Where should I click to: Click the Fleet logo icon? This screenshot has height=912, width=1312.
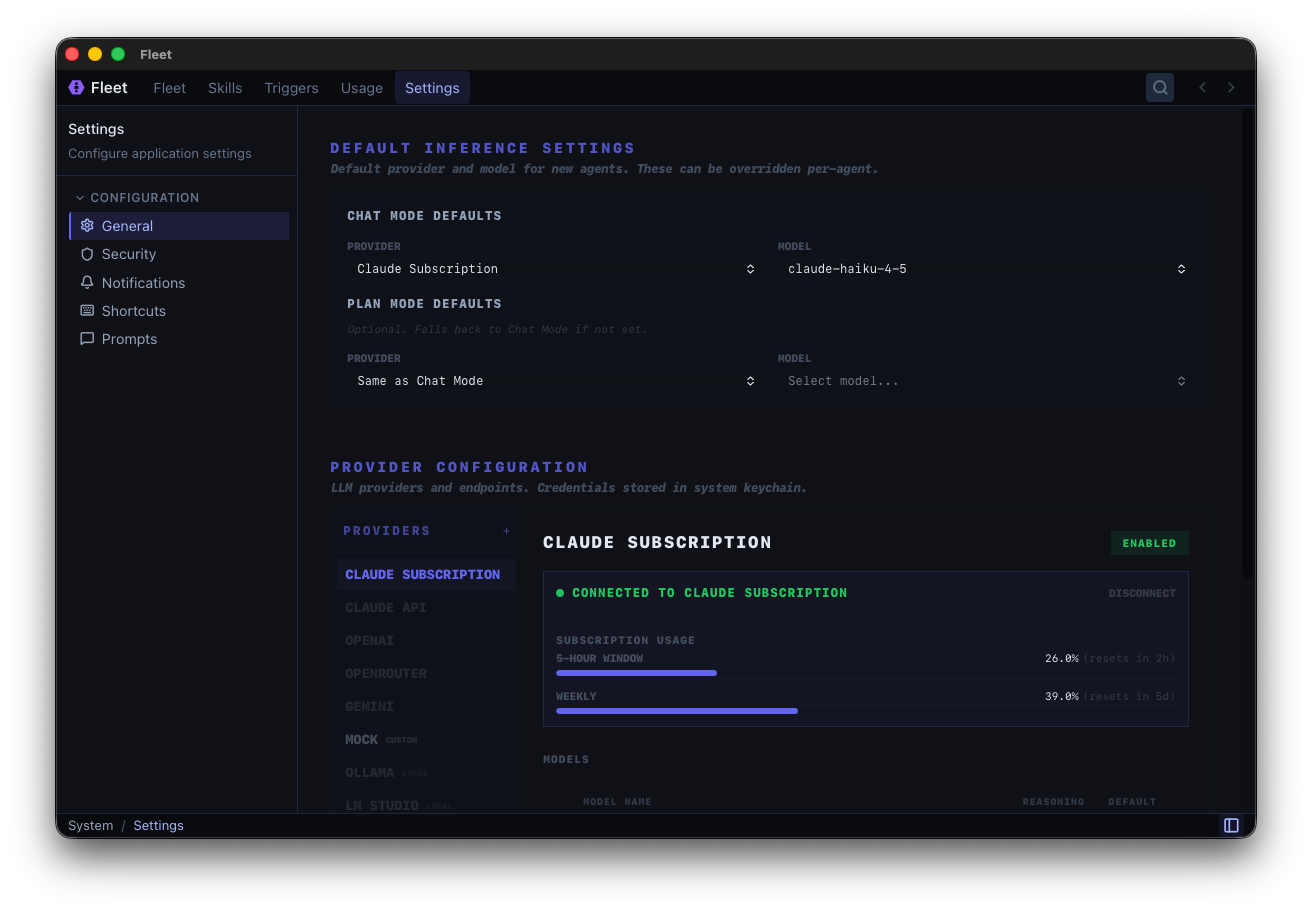pos(76,87)
